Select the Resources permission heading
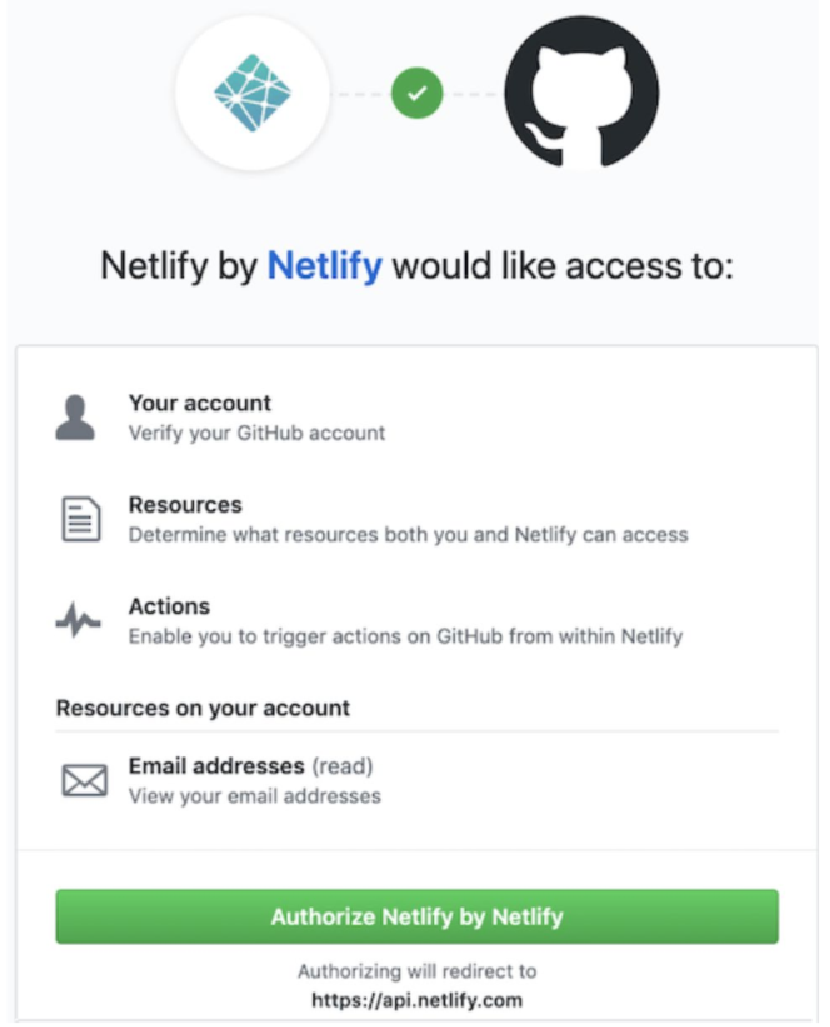 (x=185, y=505)
